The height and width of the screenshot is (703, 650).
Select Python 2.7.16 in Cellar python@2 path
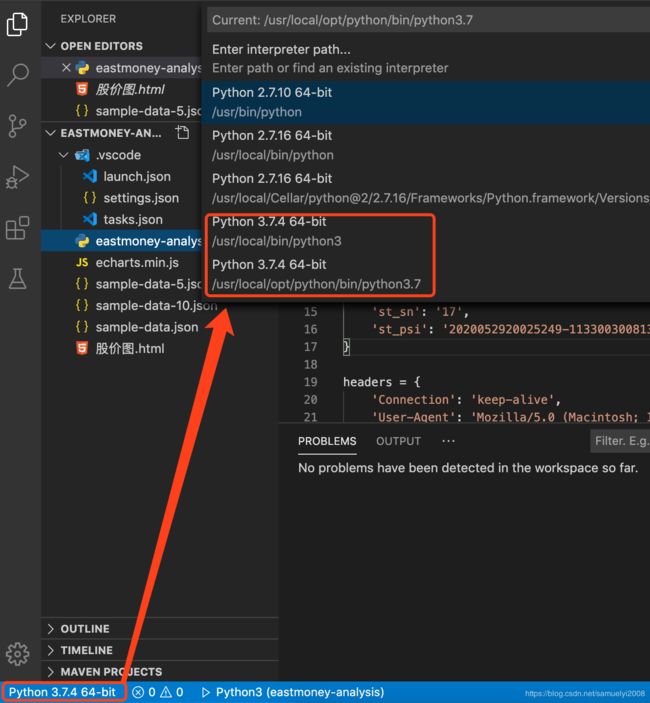425,188
